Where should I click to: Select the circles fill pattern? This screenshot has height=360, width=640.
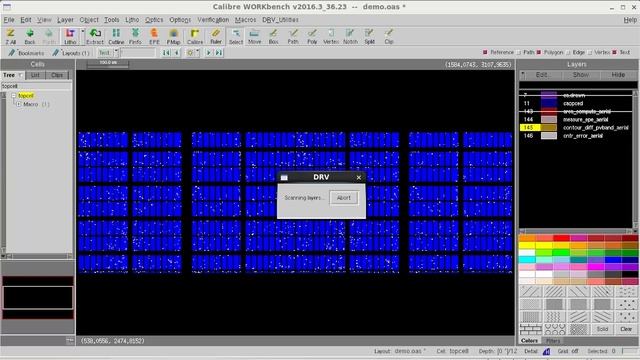click(555, 329)
